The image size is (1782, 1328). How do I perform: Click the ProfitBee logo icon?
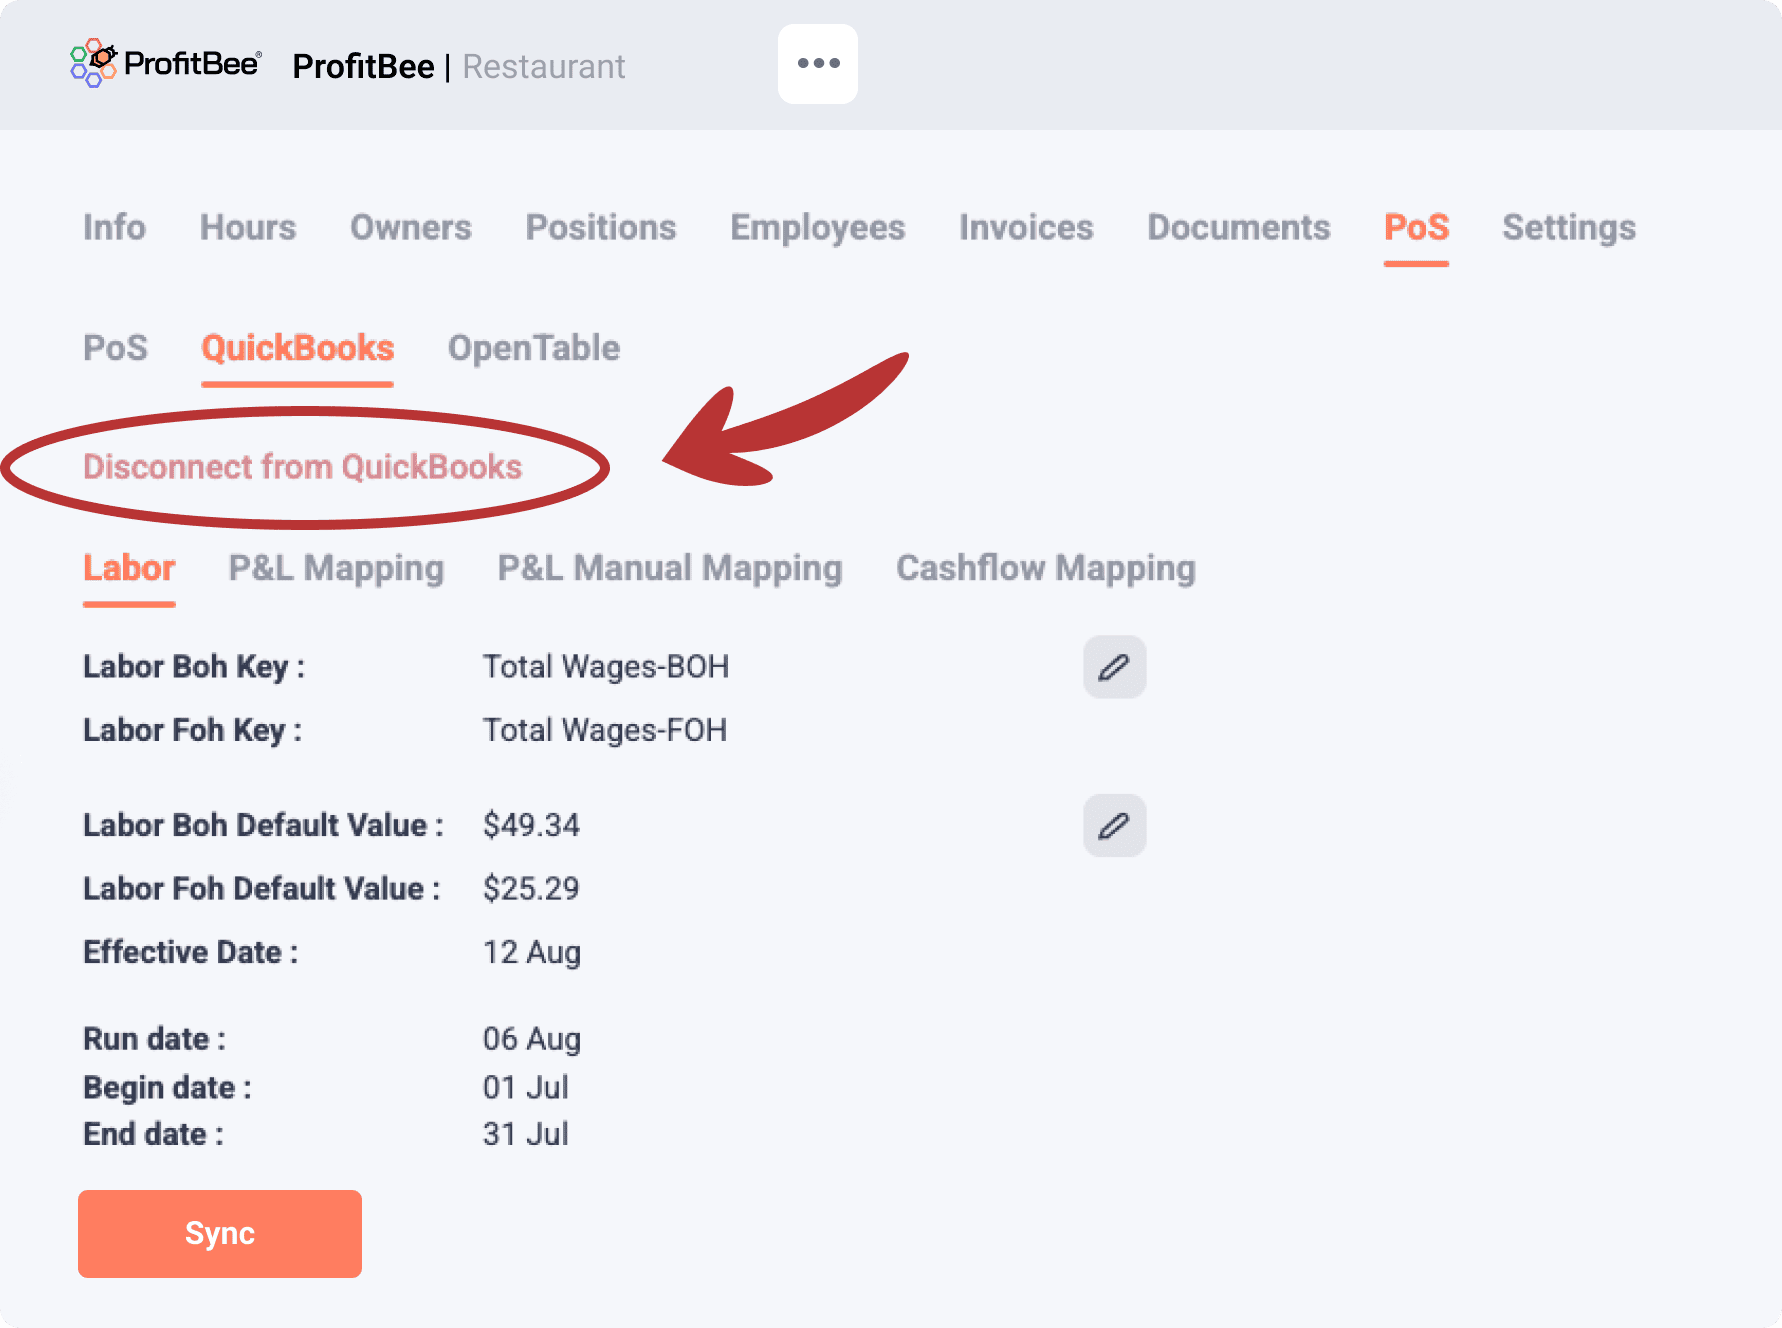[94, 63]
